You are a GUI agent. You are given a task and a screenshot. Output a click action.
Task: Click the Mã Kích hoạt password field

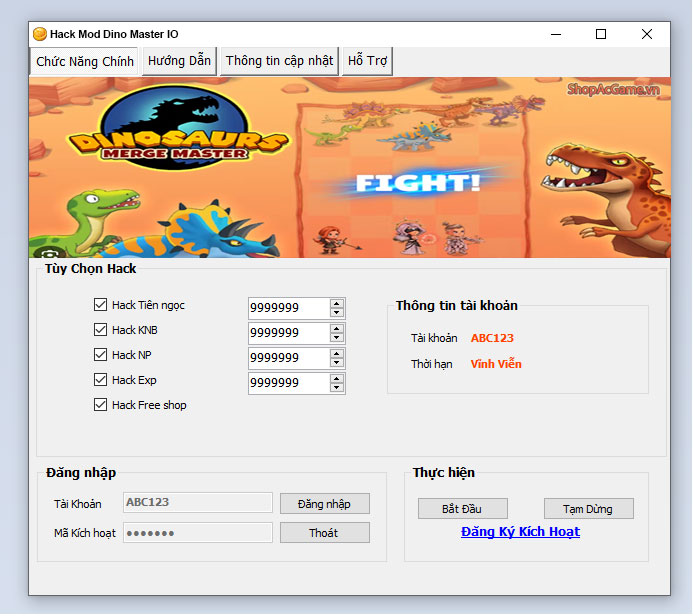coord(198,533)
